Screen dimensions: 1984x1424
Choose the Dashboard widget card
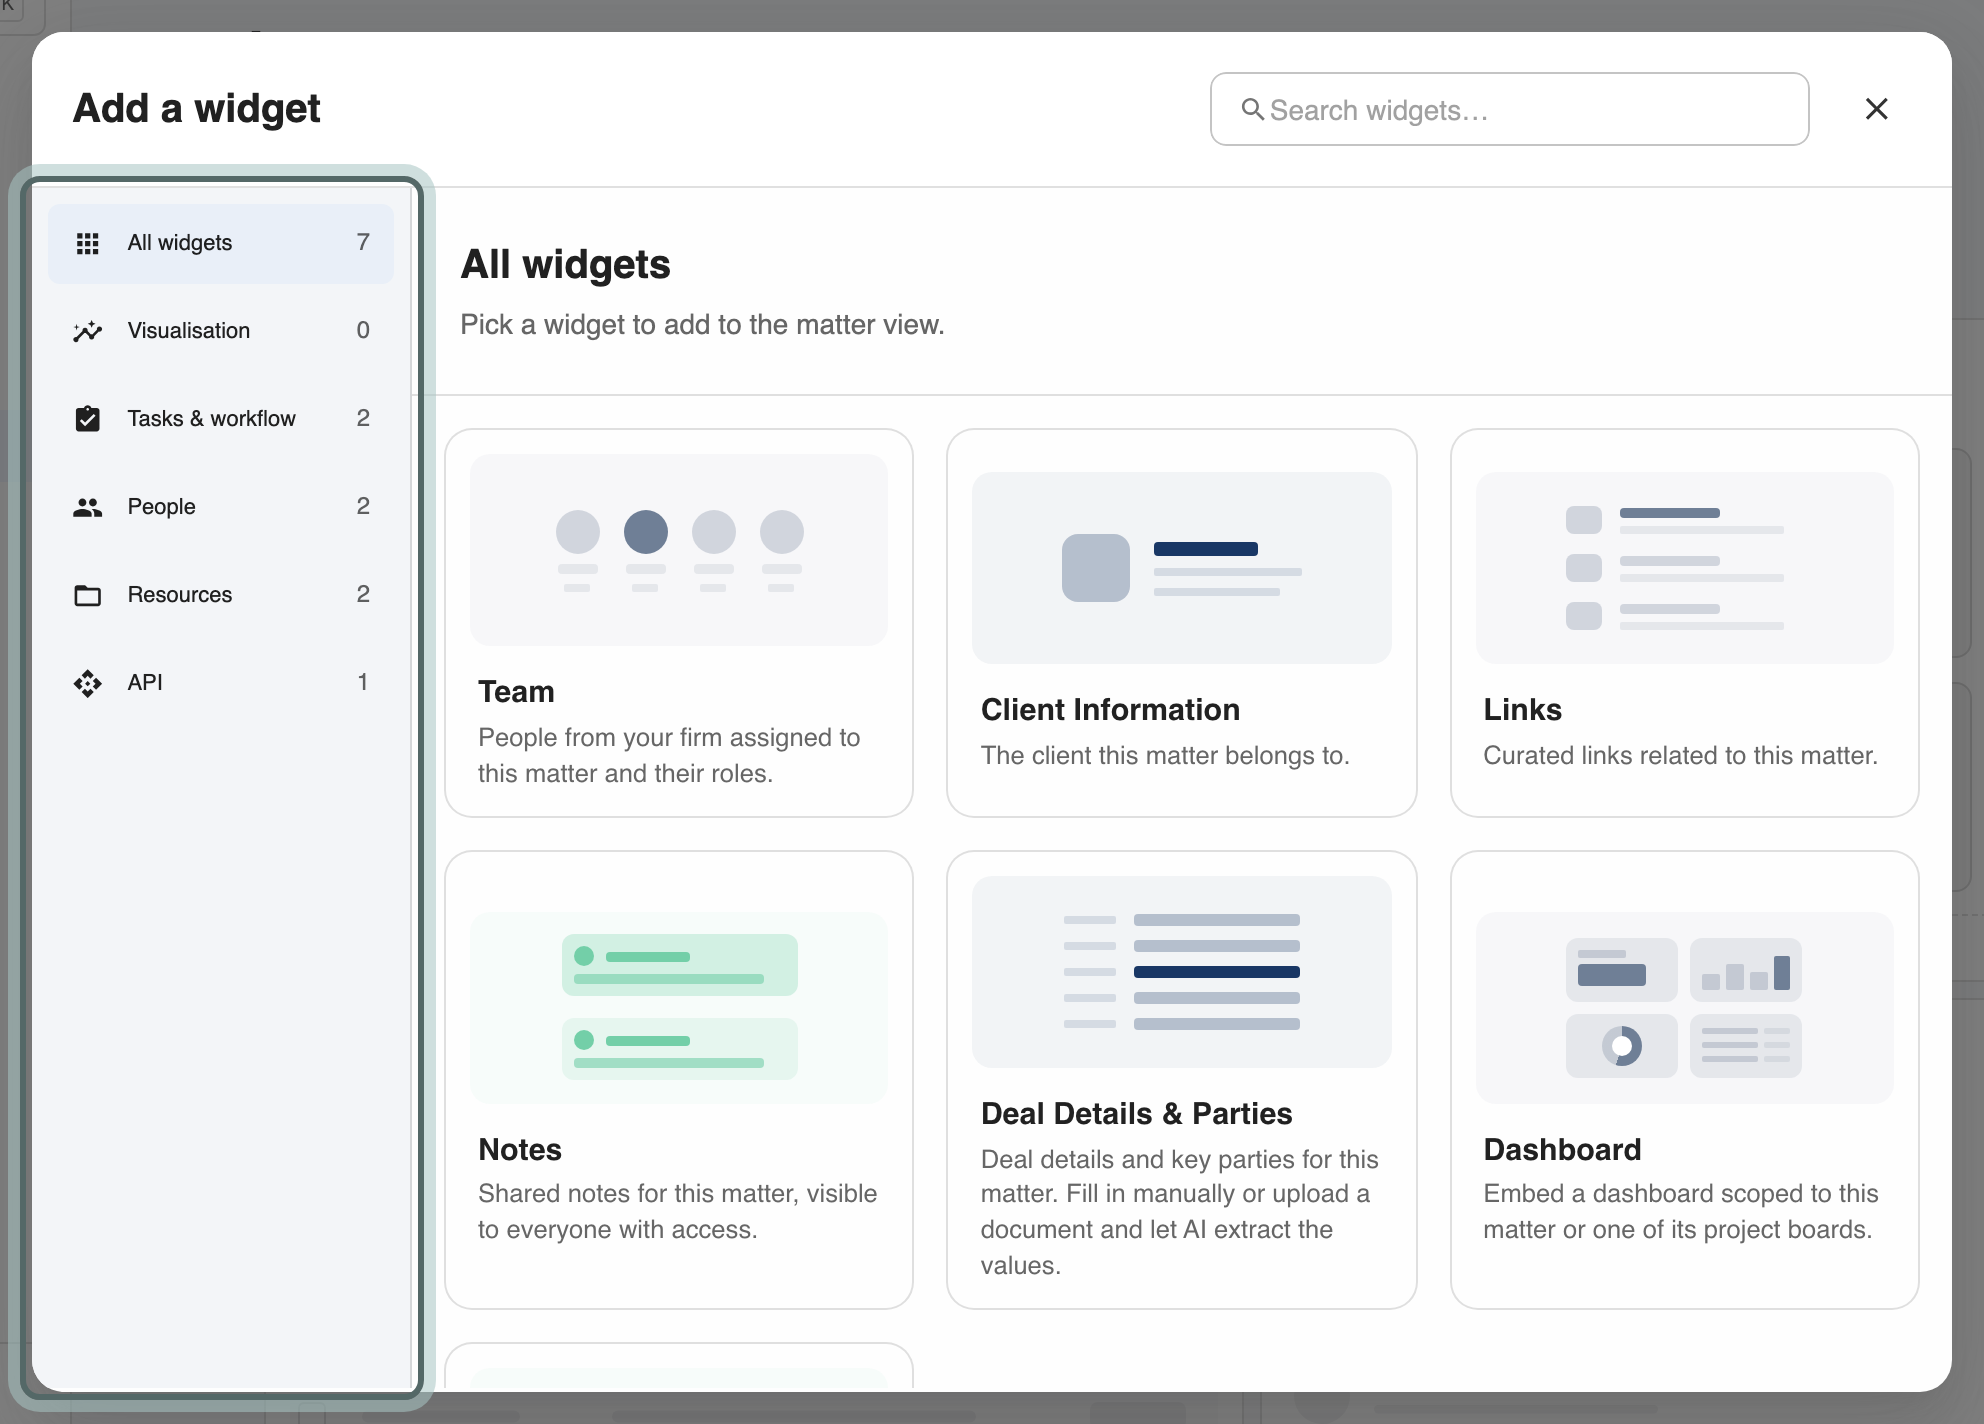click(x=1685, y=1080)
